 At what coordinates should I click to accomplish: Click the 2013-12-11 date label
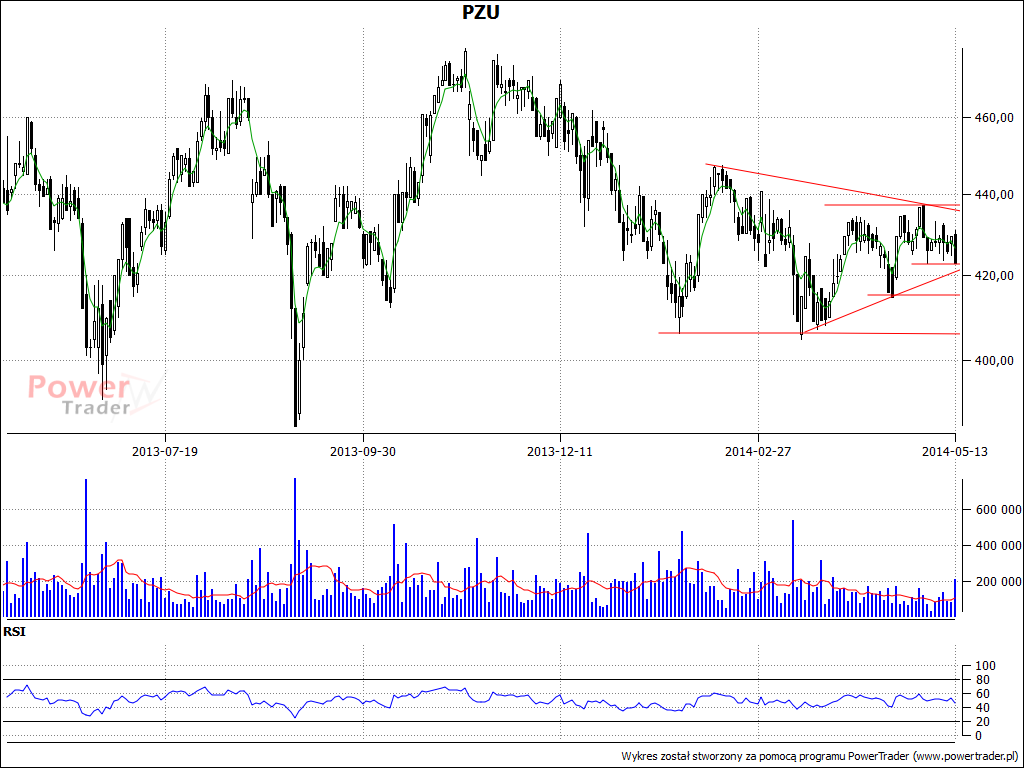[560, 451]
